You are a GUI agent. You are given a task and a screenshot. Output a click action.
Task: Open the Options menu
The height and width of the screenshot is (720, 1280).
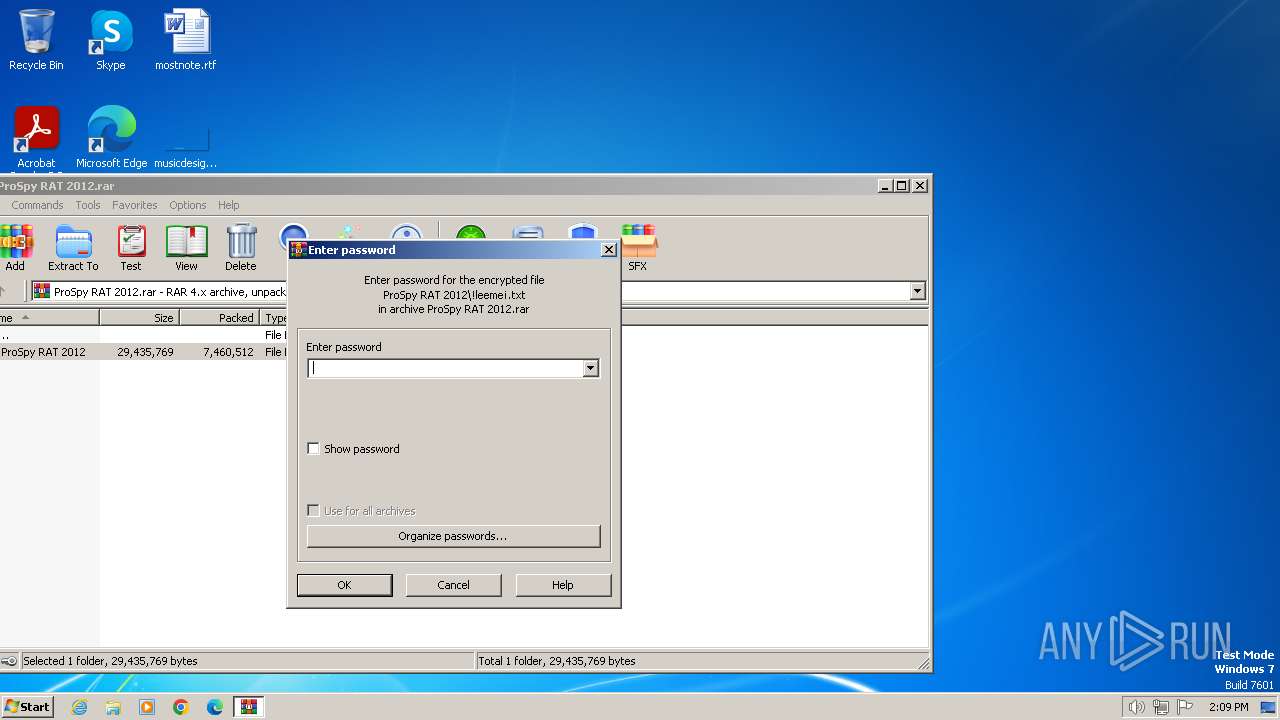point(187,205)
